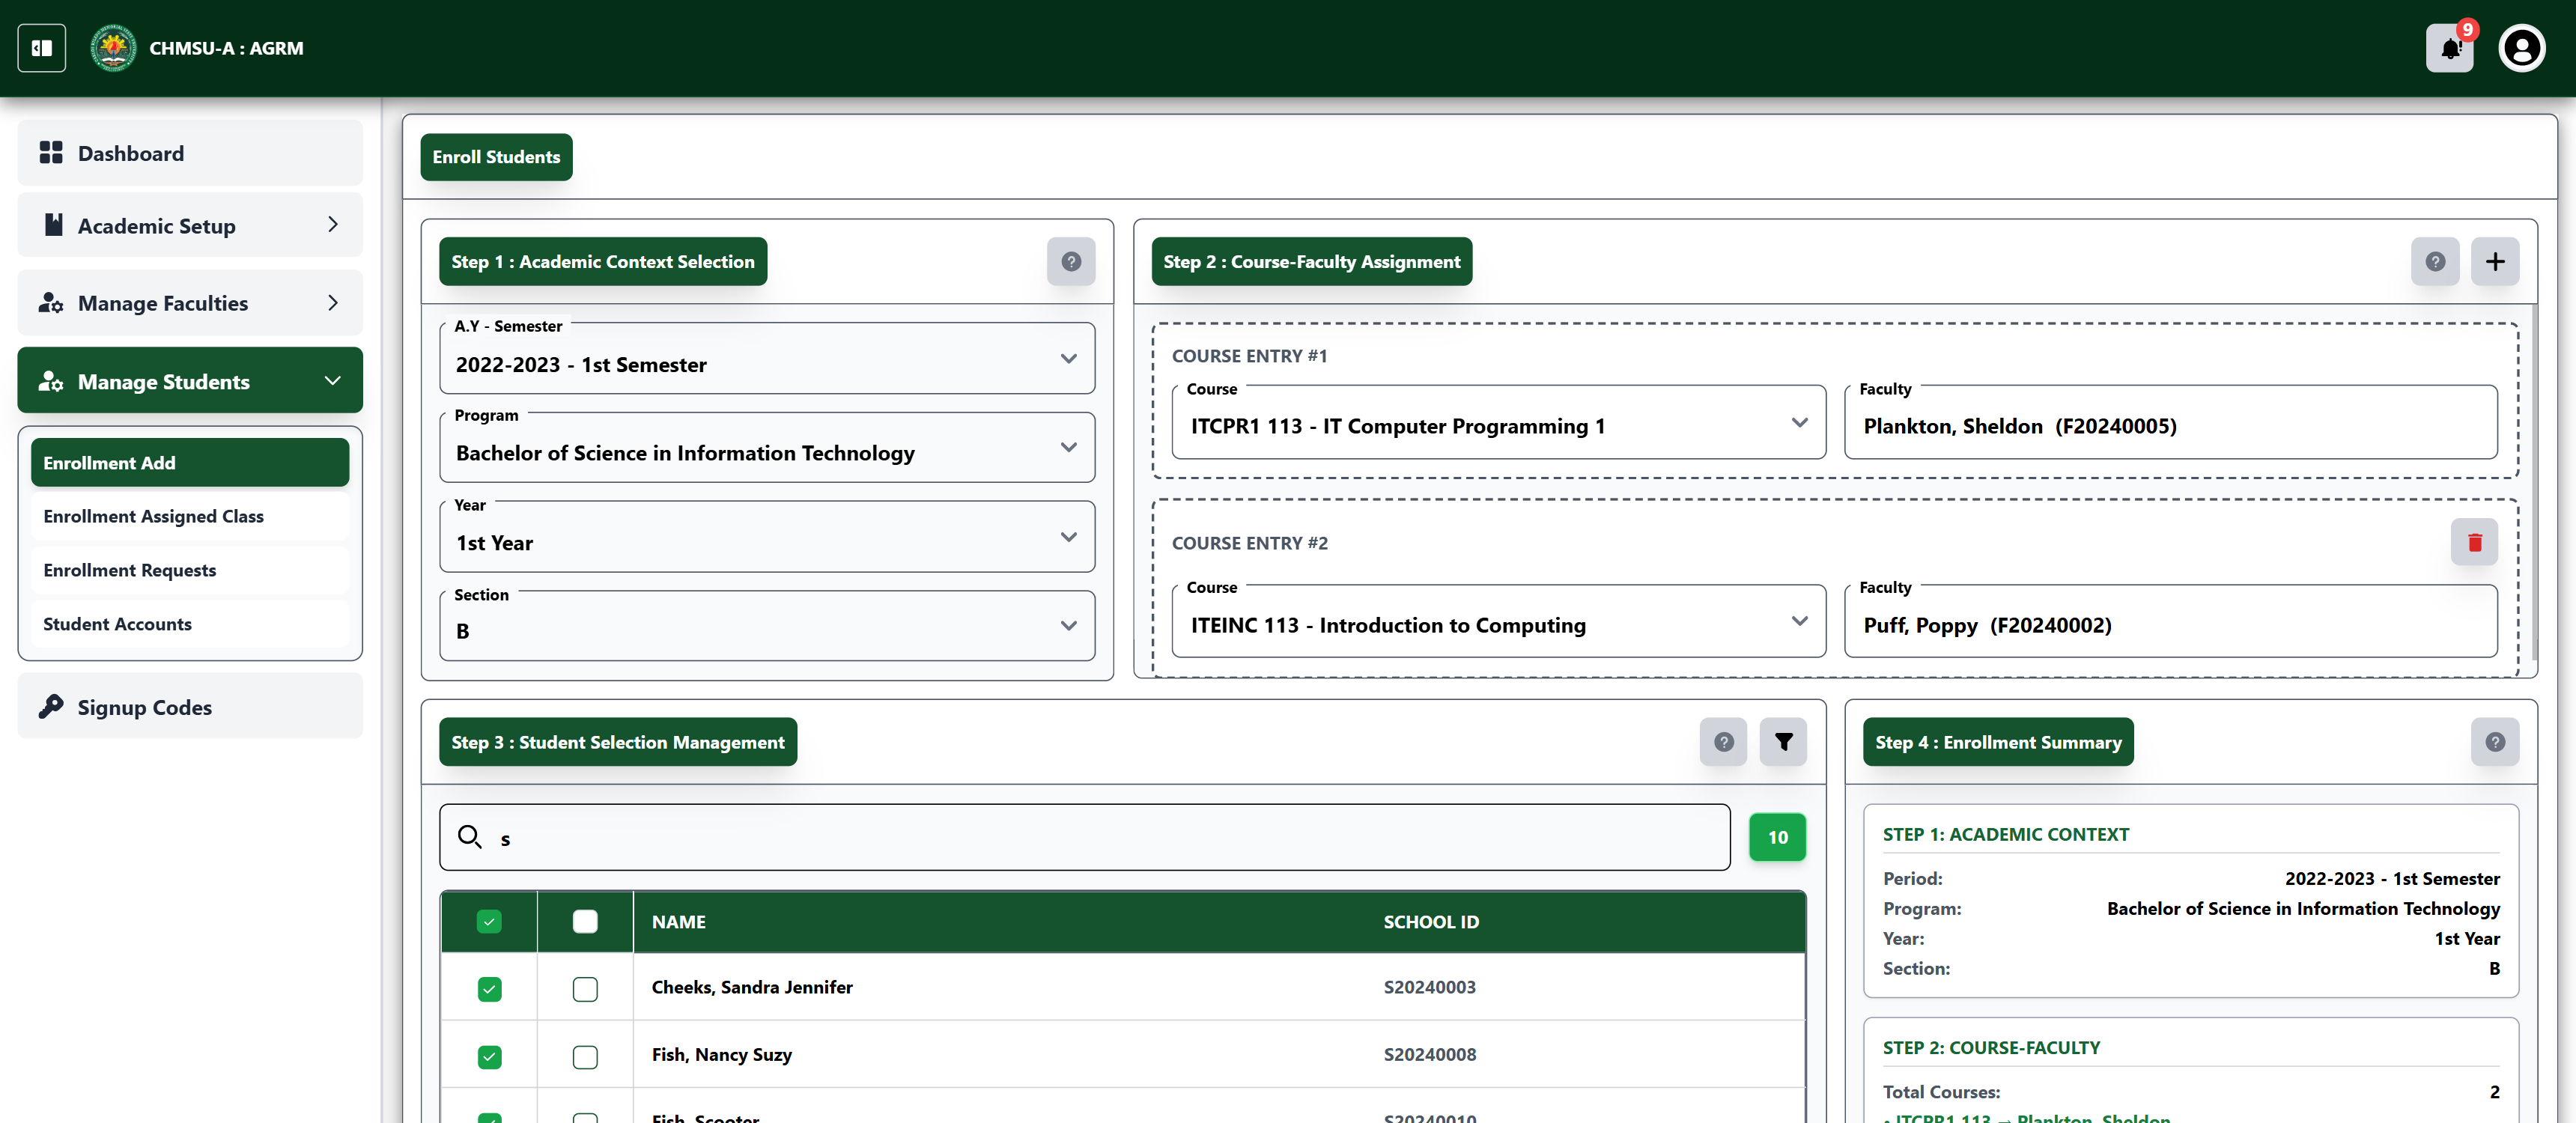Click Step 4 Enrollment Summary label

(1998, 742)
